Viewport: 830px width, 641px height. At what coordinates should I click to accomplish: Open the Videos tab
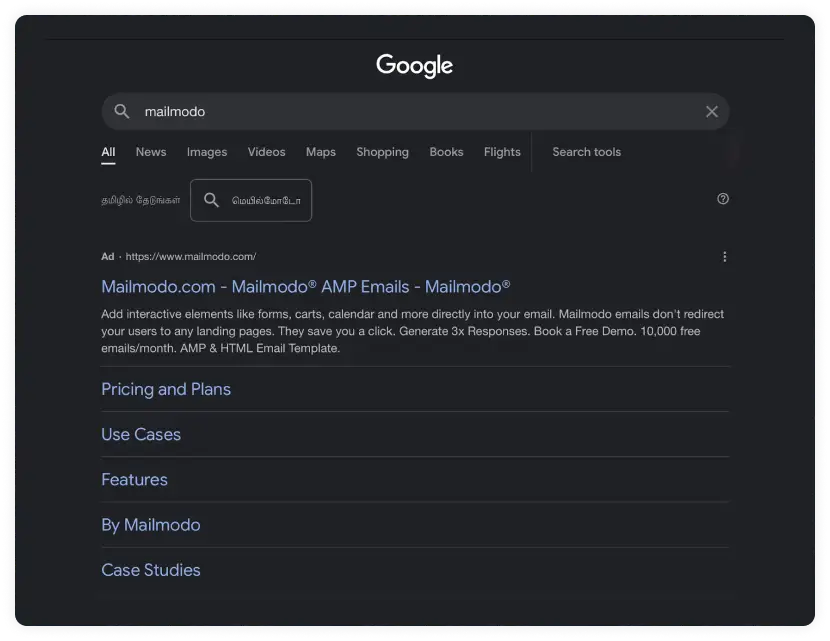266,152
